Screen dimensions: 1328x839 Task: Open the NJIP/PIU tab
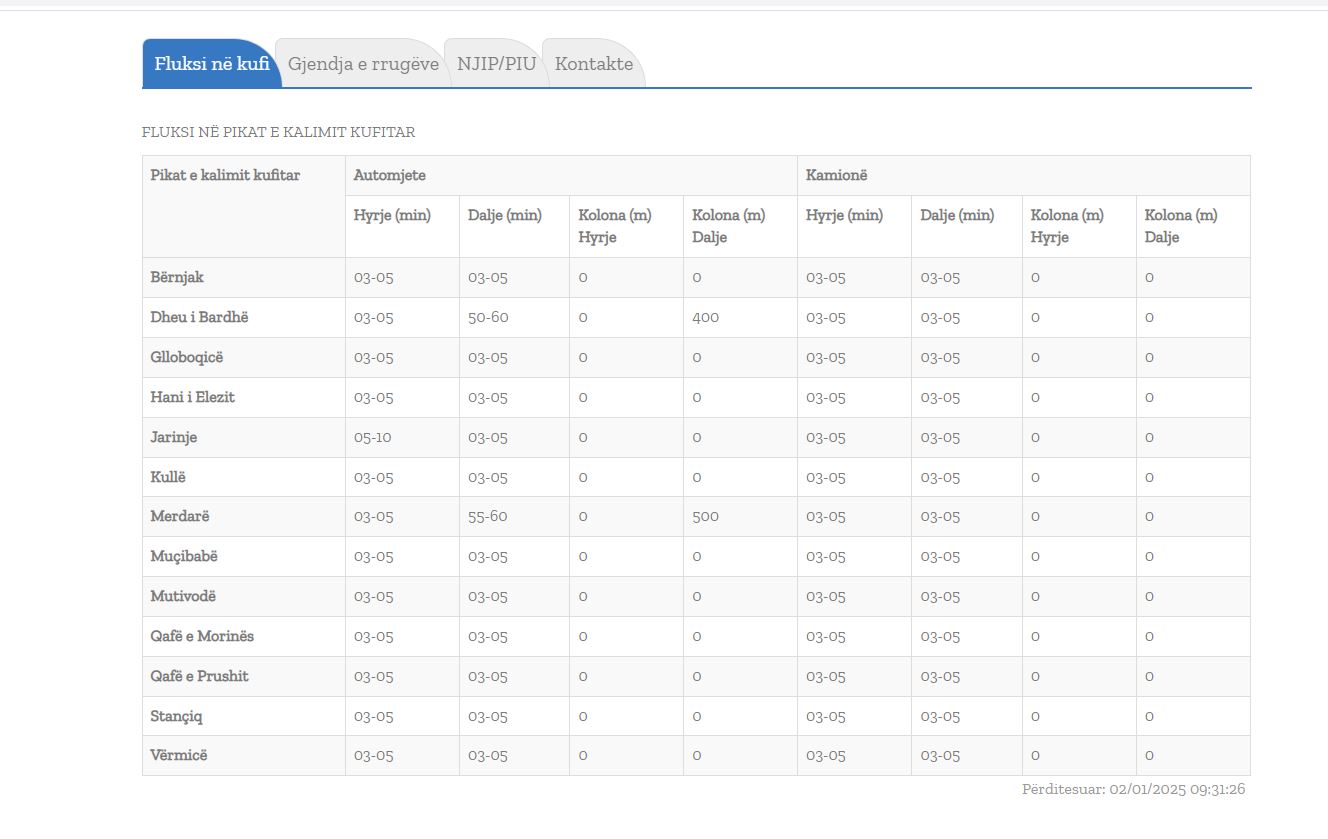496,64
